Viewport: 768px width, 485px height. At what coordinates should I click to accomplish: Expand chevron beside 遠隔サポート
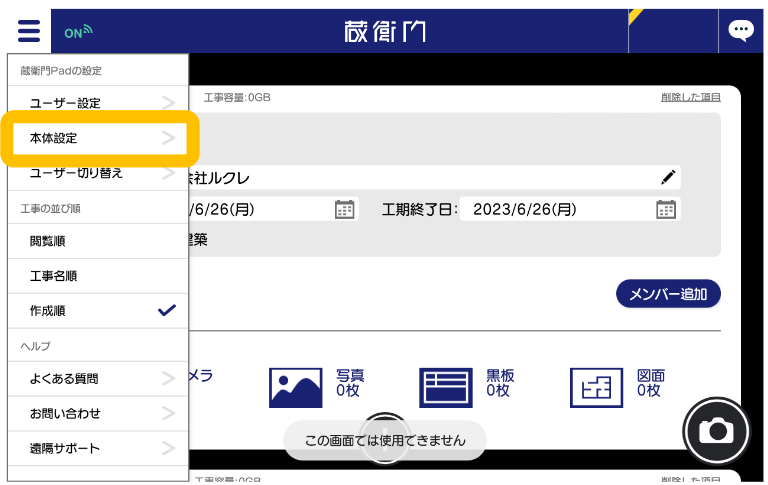click(168, 448)
